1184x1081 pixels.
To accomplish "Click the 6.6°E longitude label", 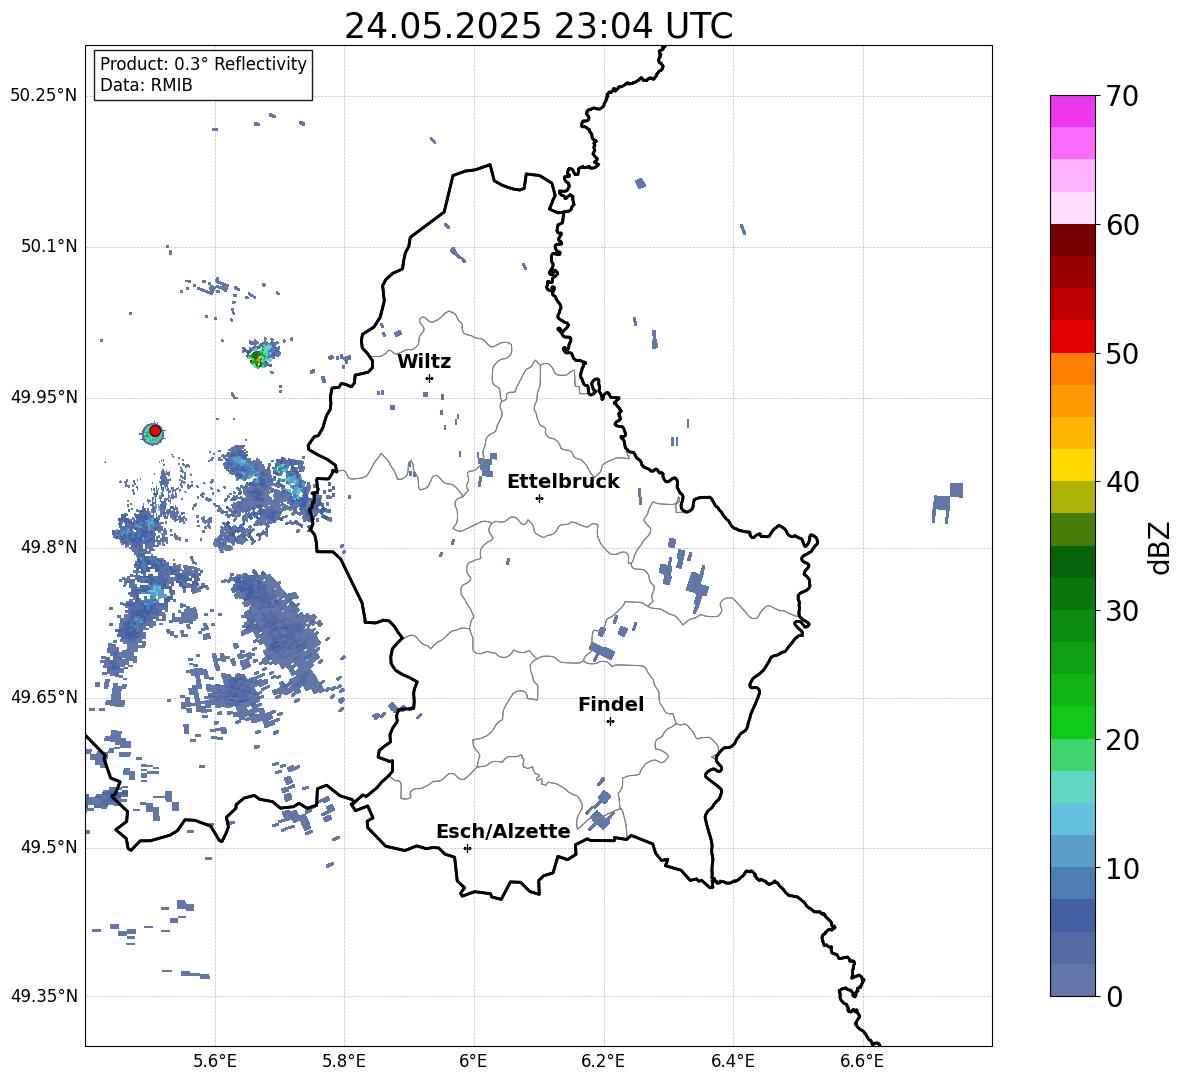I will point(862,1061).
